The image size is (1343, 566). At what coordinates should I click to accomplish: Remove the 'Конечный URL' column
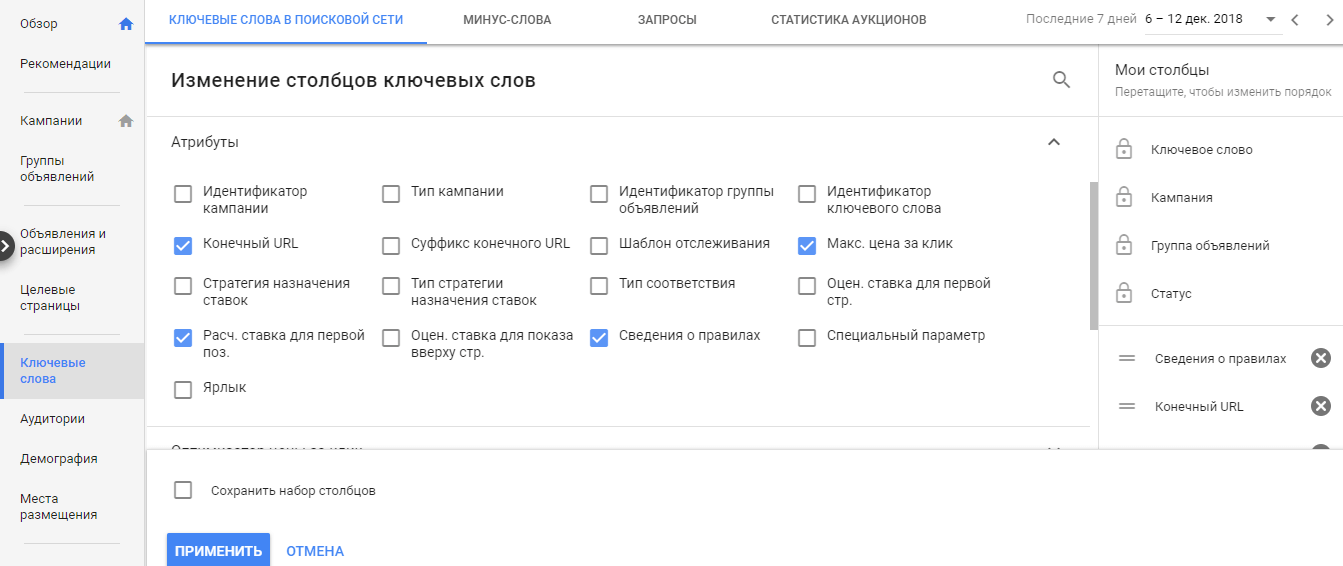click(1320, 406)
